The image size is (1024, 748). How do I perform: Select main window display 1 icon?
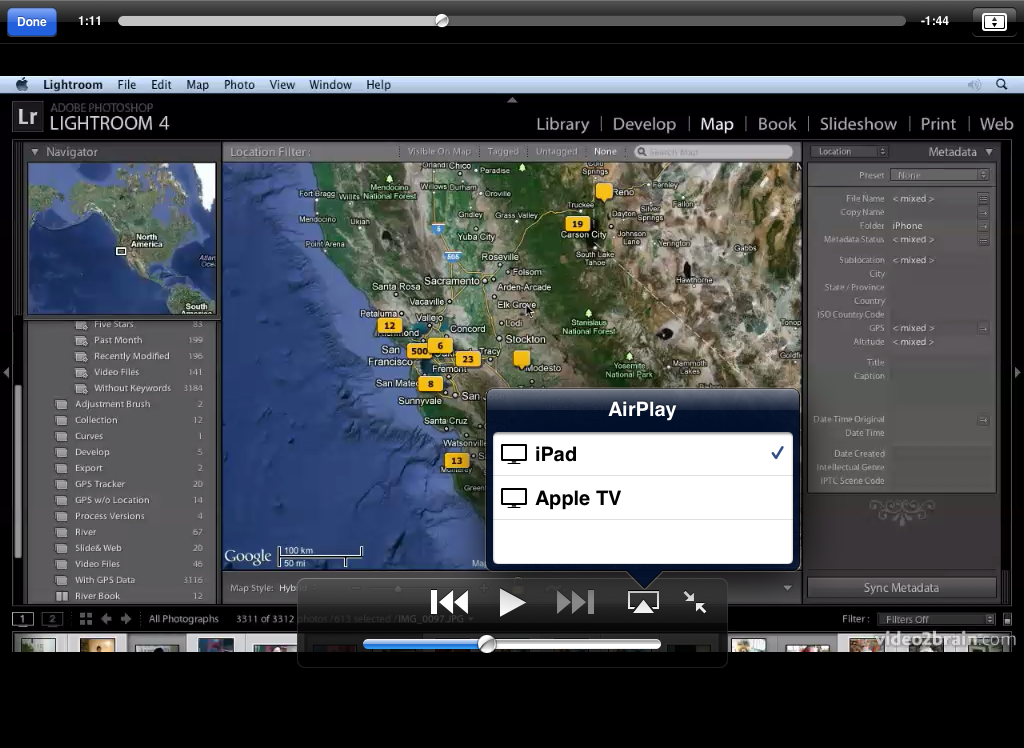(x=23, y=619)
